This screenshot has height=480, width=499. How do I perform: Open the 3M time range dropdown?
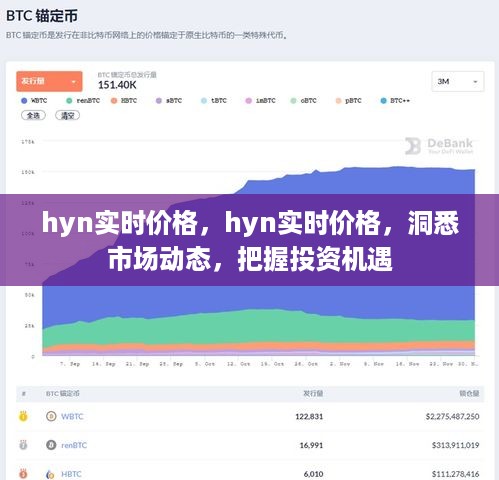click(458, 81)
